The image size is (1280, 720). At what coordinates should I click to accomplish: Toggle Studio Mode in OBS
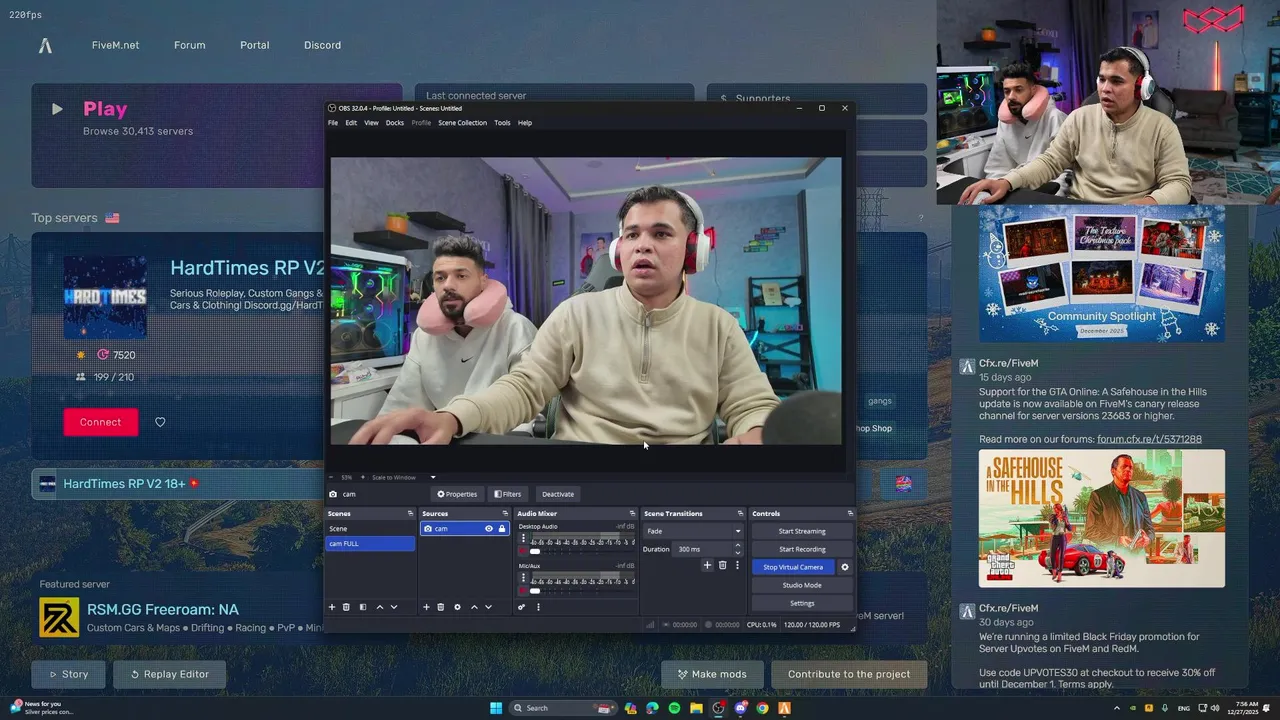pyautogui.click(x=802, y=585)
